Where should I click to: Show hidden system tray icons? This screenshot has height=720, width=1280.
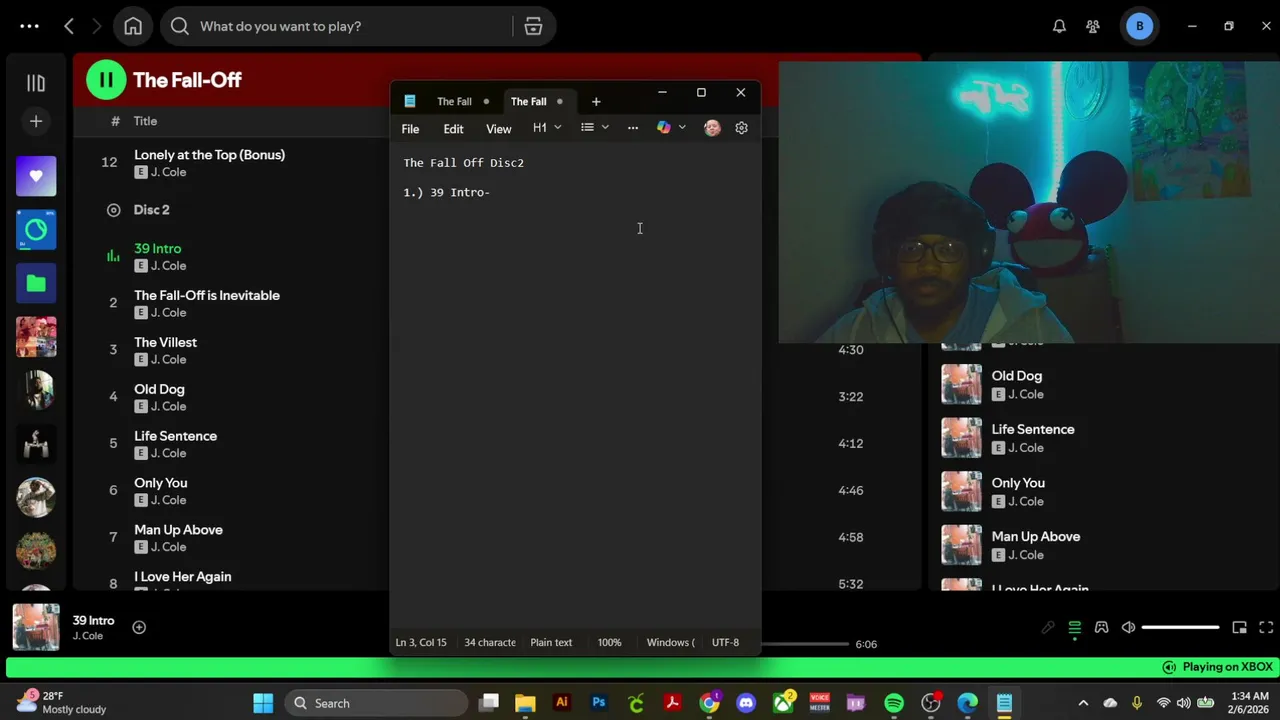pos(1084,703)
